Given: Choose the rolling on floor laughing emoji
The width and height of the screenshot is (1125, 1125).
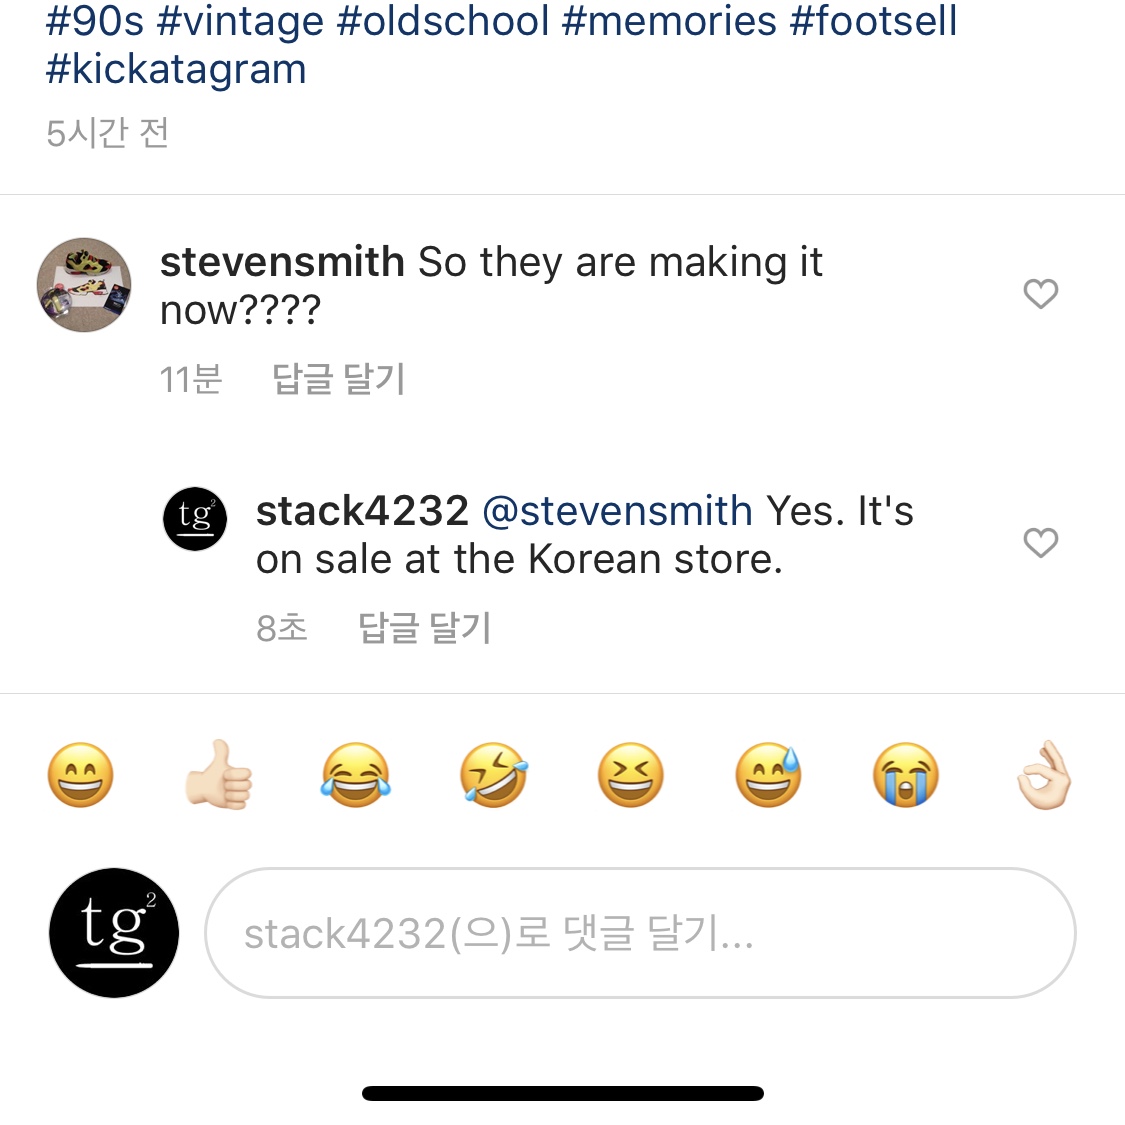Looking at the screenshot, I should [494, 775].
